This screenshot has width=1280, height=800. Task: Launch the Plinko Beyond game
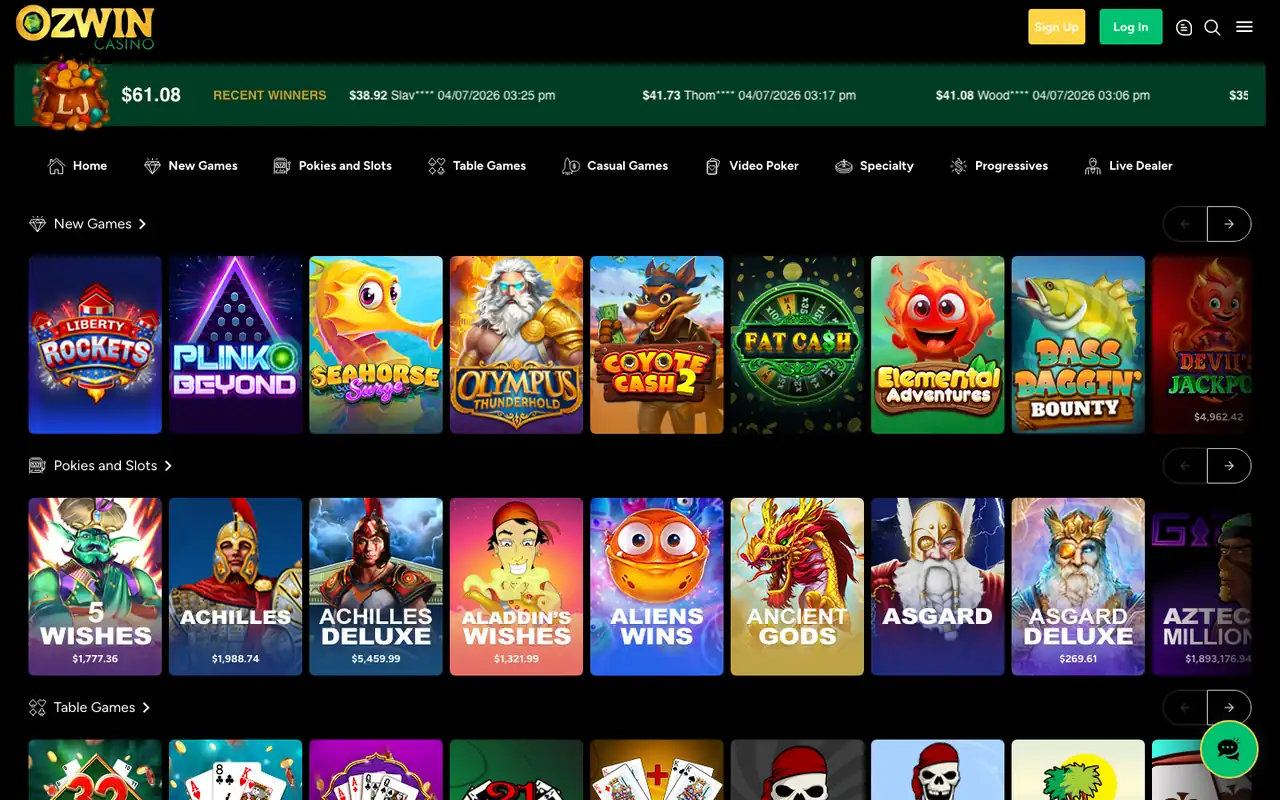pos(236,345)
